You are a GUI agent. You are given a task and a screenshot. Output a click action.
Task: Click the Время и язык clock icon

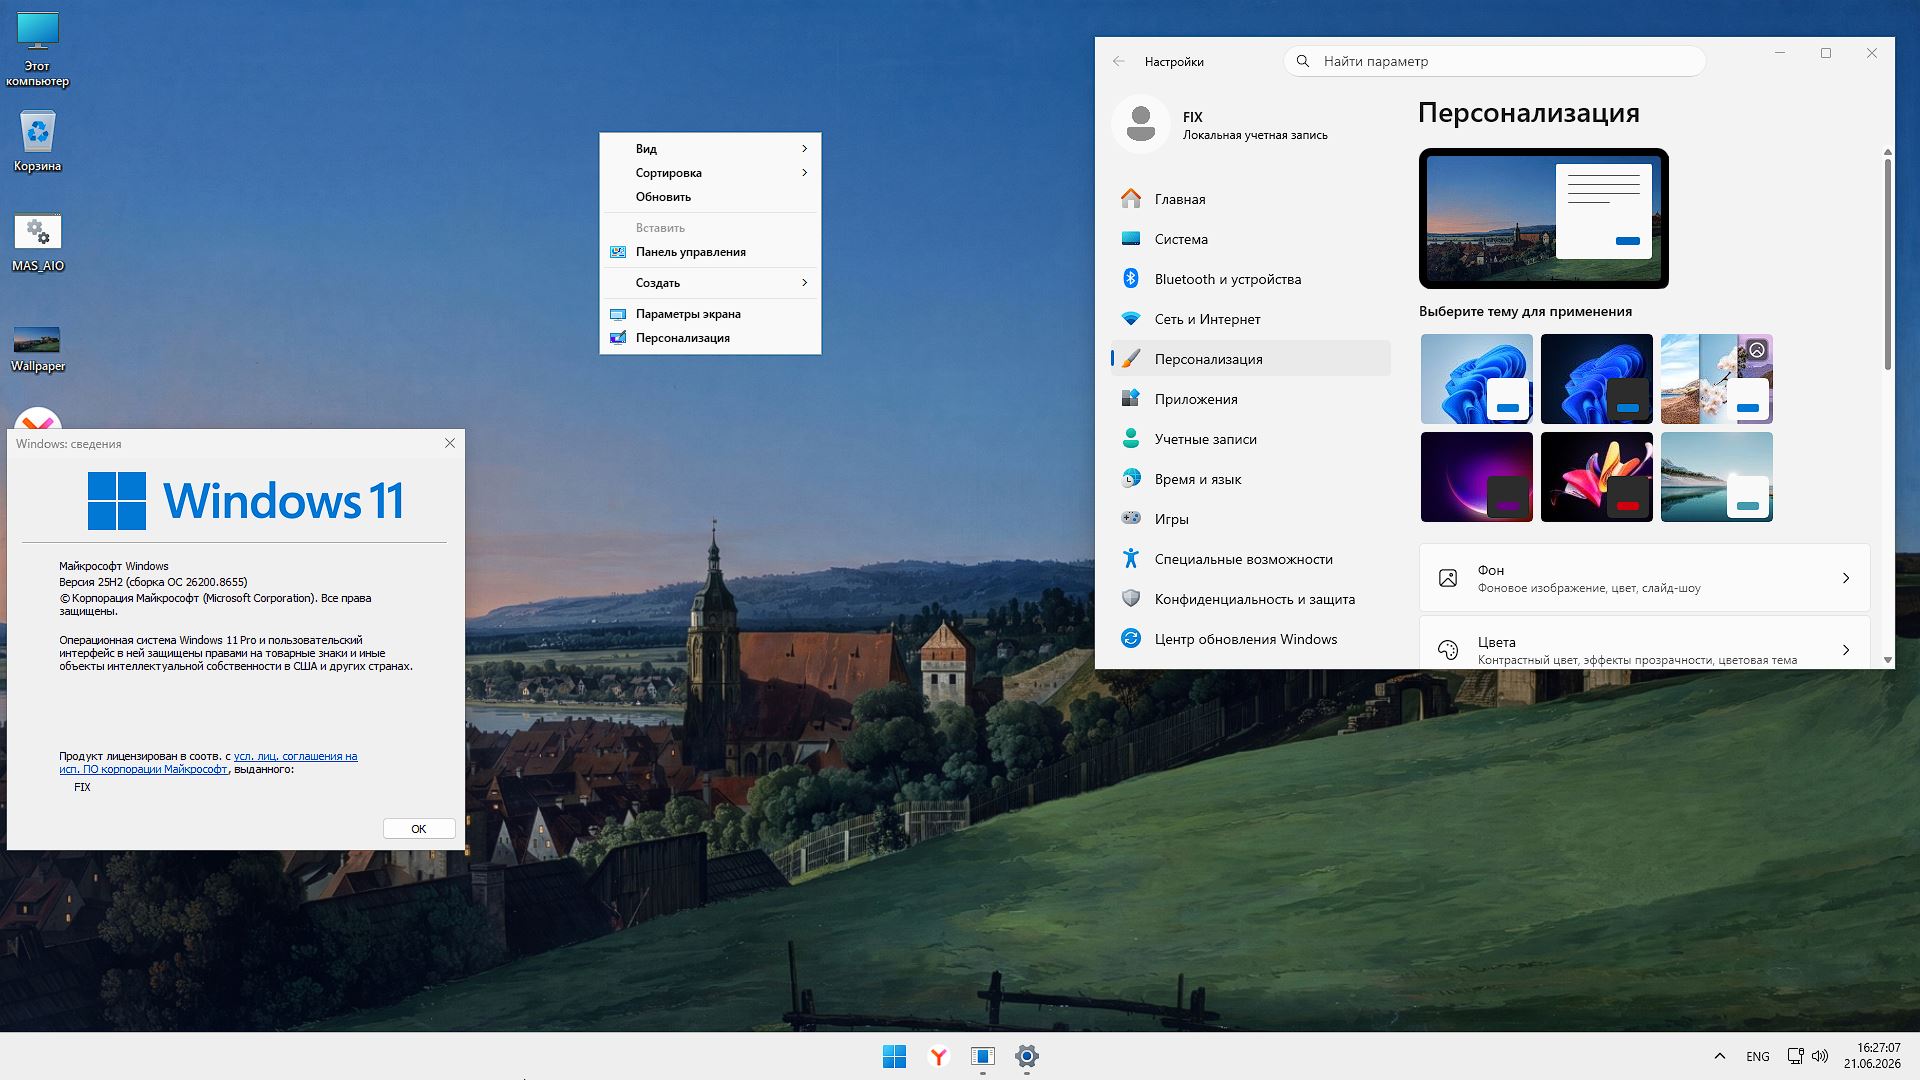(x=1131, y=479)
